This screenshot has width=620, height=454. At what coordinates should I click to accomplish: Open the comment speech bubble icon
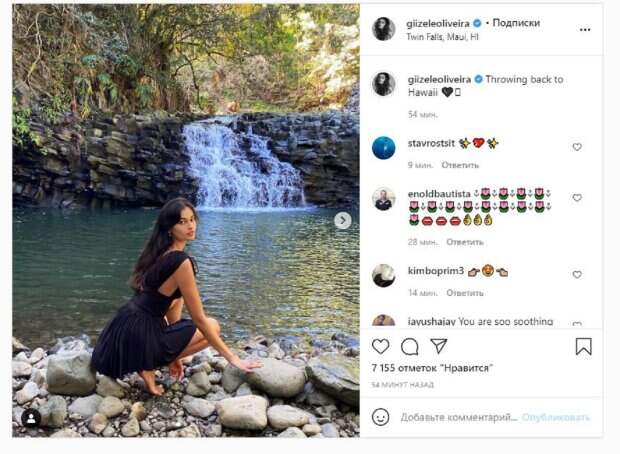pos(410,346)
